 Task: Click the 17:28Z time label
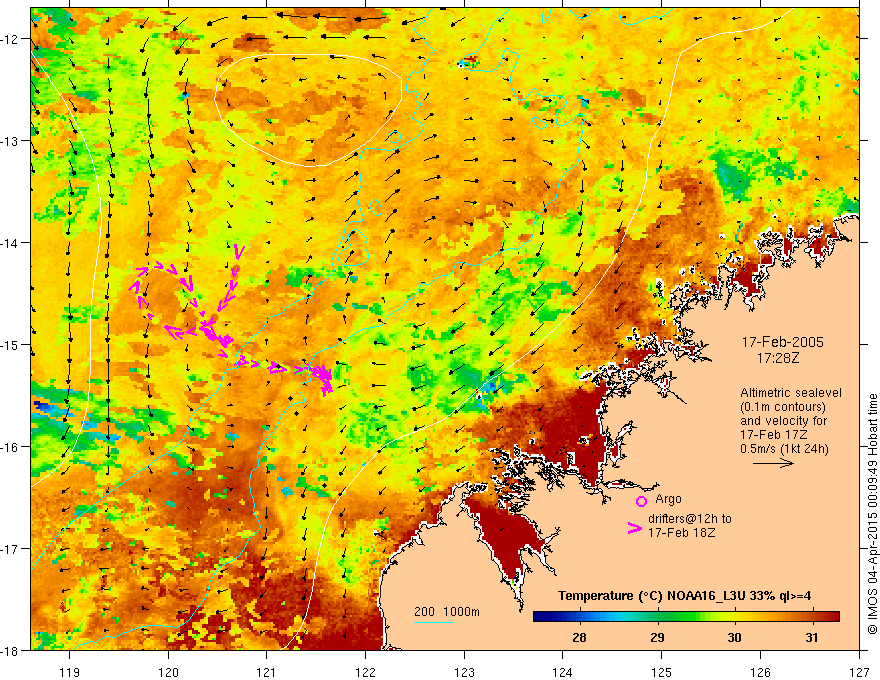778,357
